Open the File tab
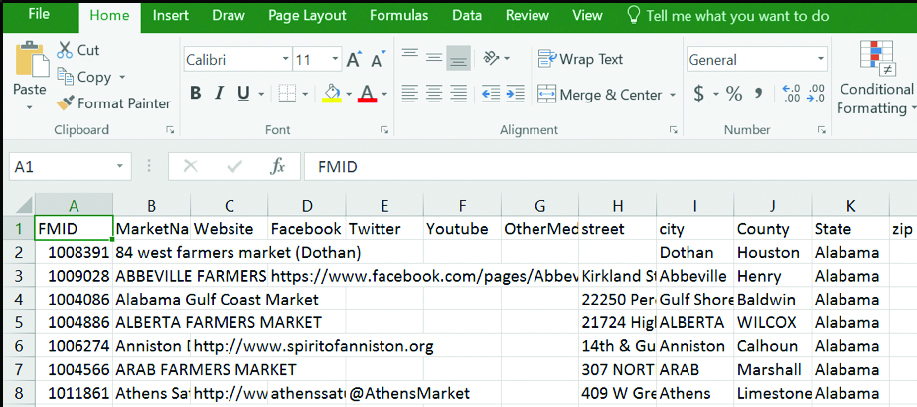Image resolution: width=917 pixels, height=407 pixels. tap(39, 15)
